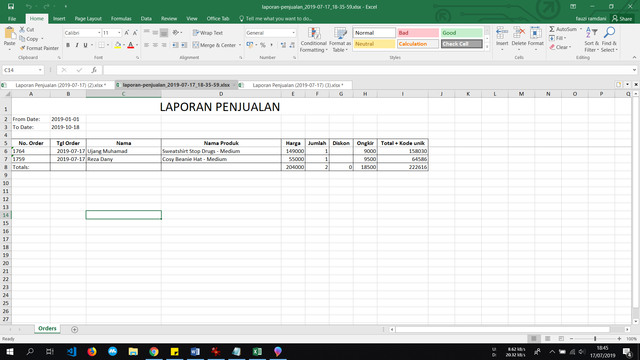Switch to Page Layout view in status bar
The height and width of the screenshot is (360, 640).
pos(547,339)
